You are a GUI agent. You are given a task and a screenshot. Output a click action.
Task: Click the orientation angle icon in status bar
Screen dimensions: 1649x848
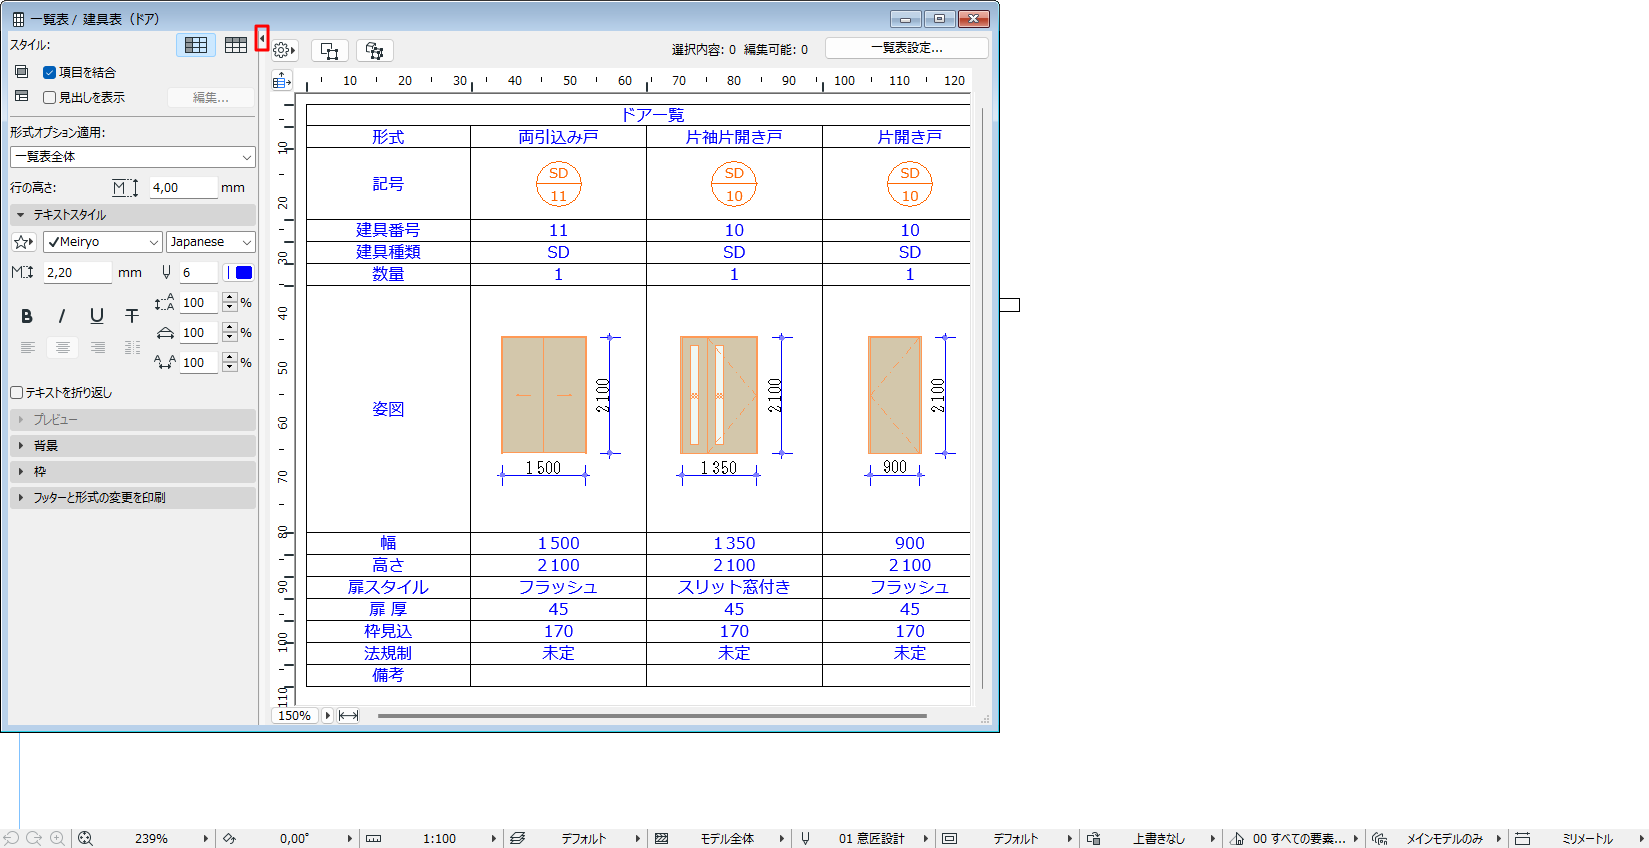point(229,838)
